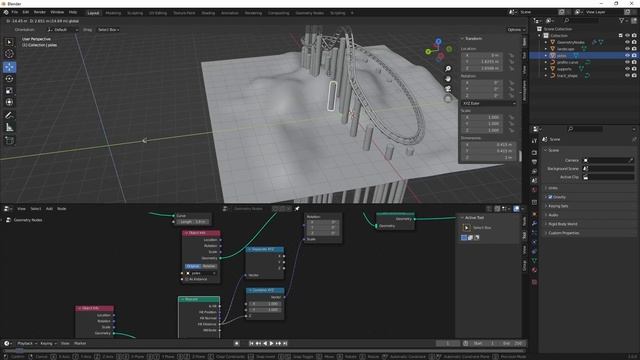Toggle visibility of profile curve object
The height and width of the screenshot is (360, 640).
tap(627, 62)
